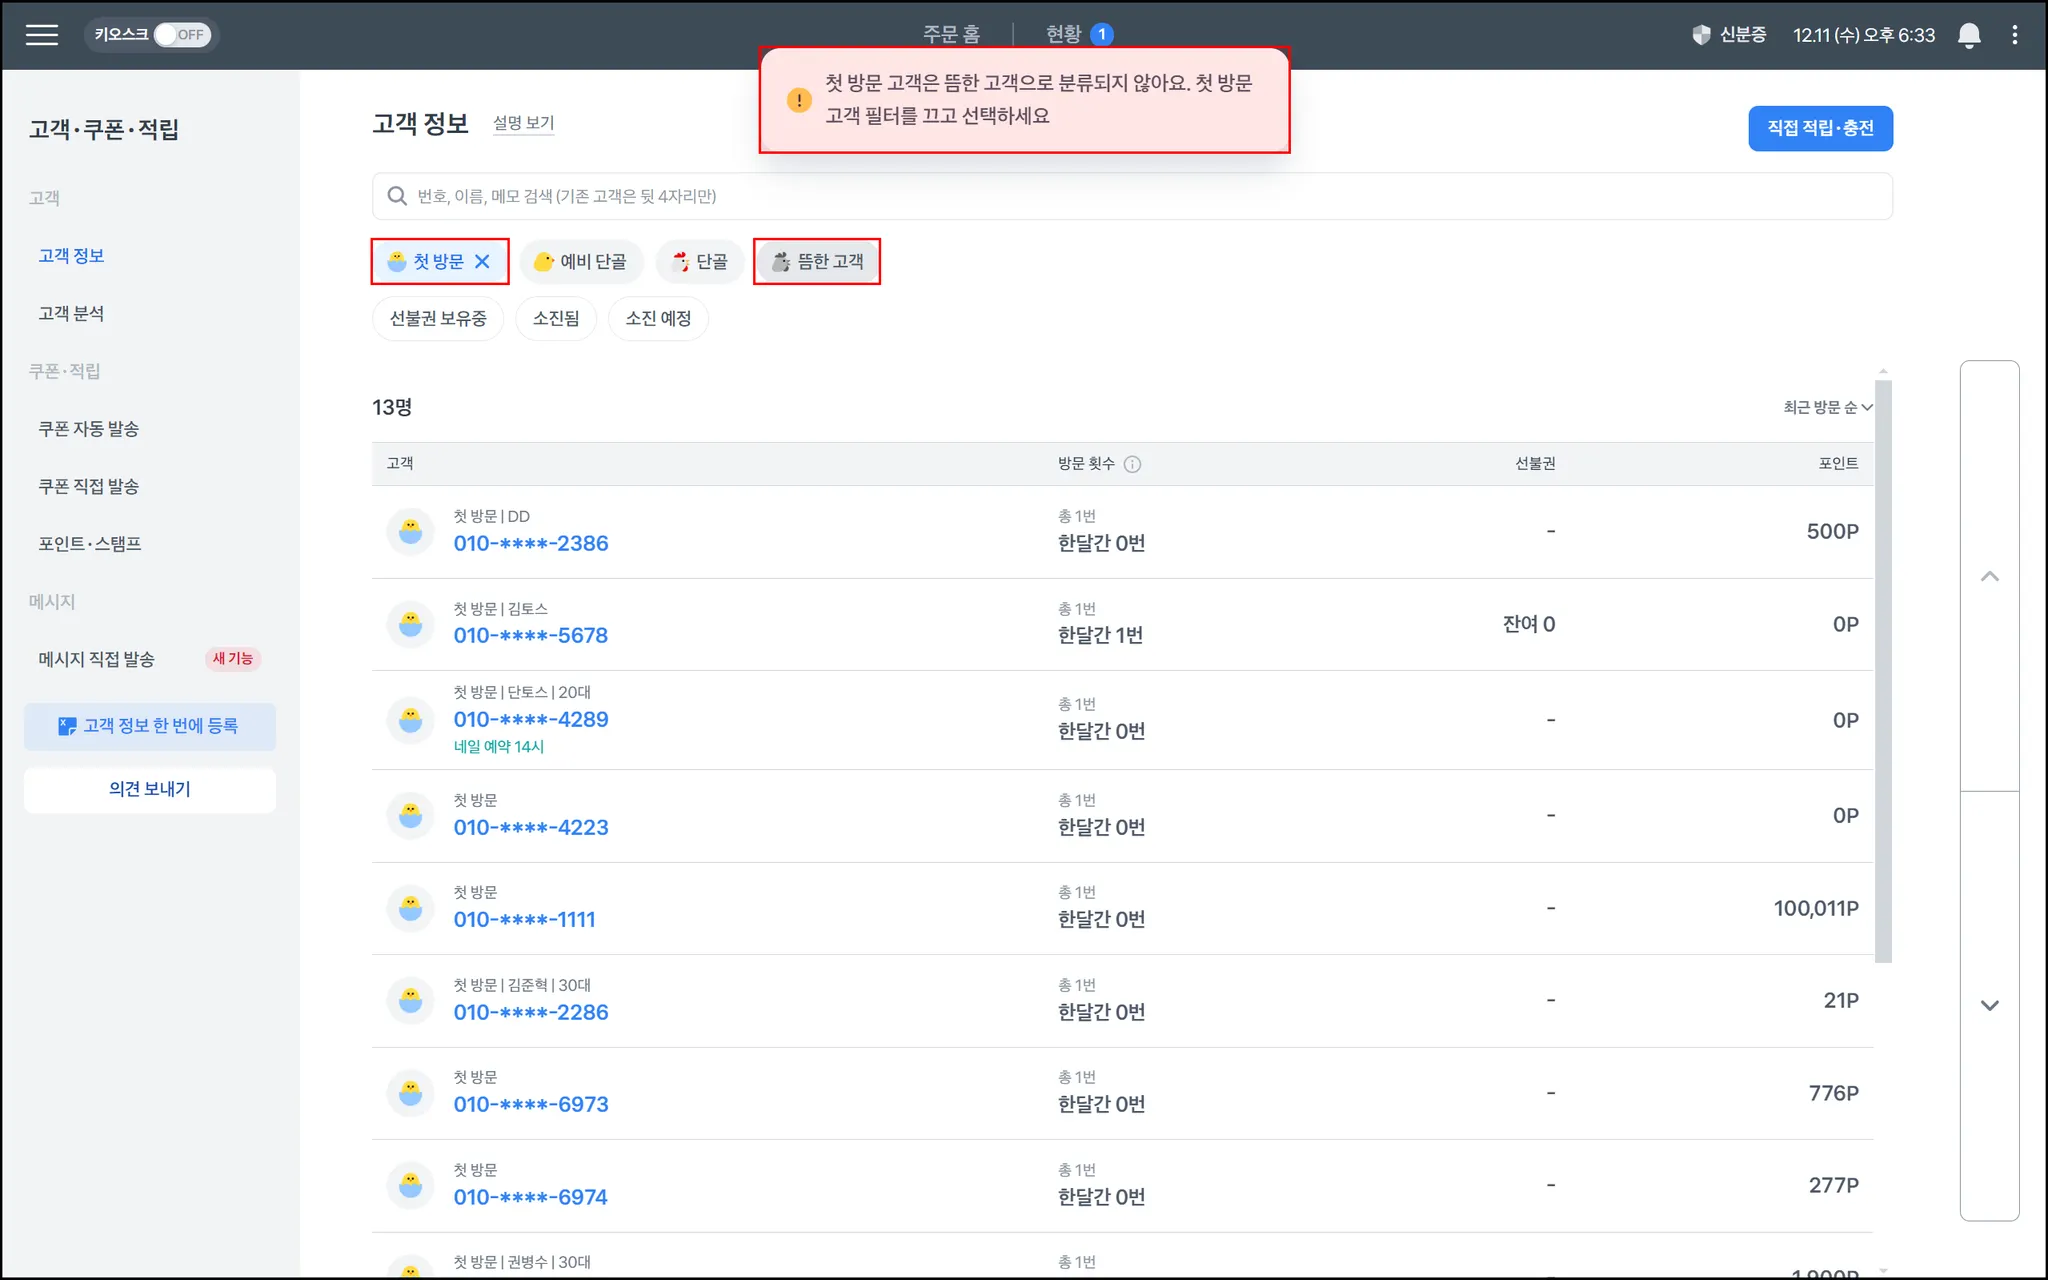Screen dimensions: 2048x1280
Task: Click the 직접 적립·충전 button
Action: [x=1819, y=128]
